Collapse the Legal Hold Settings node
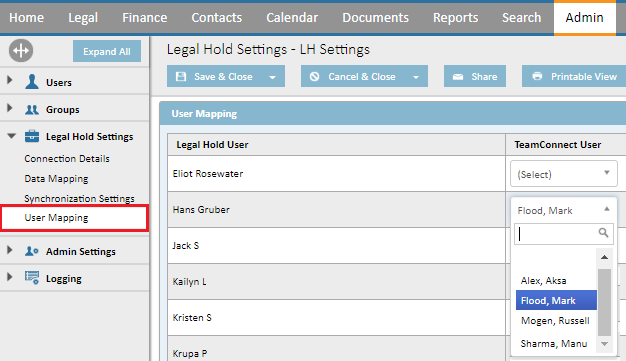 tap(12, 136)
